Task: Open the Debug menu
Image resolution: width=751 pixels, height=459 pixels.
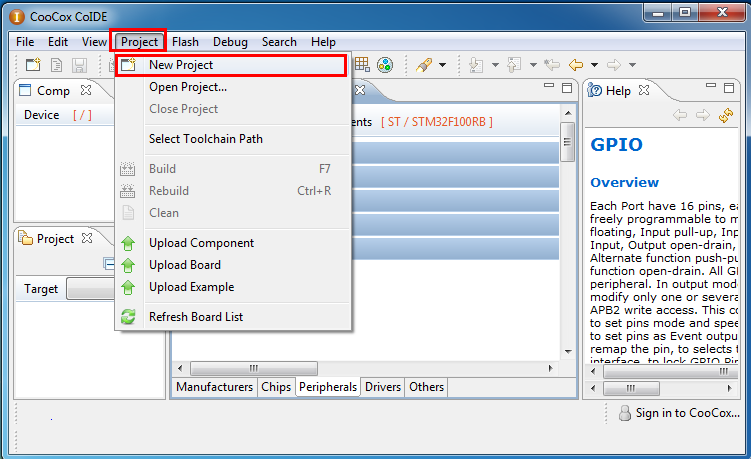Action: [230, 42]
